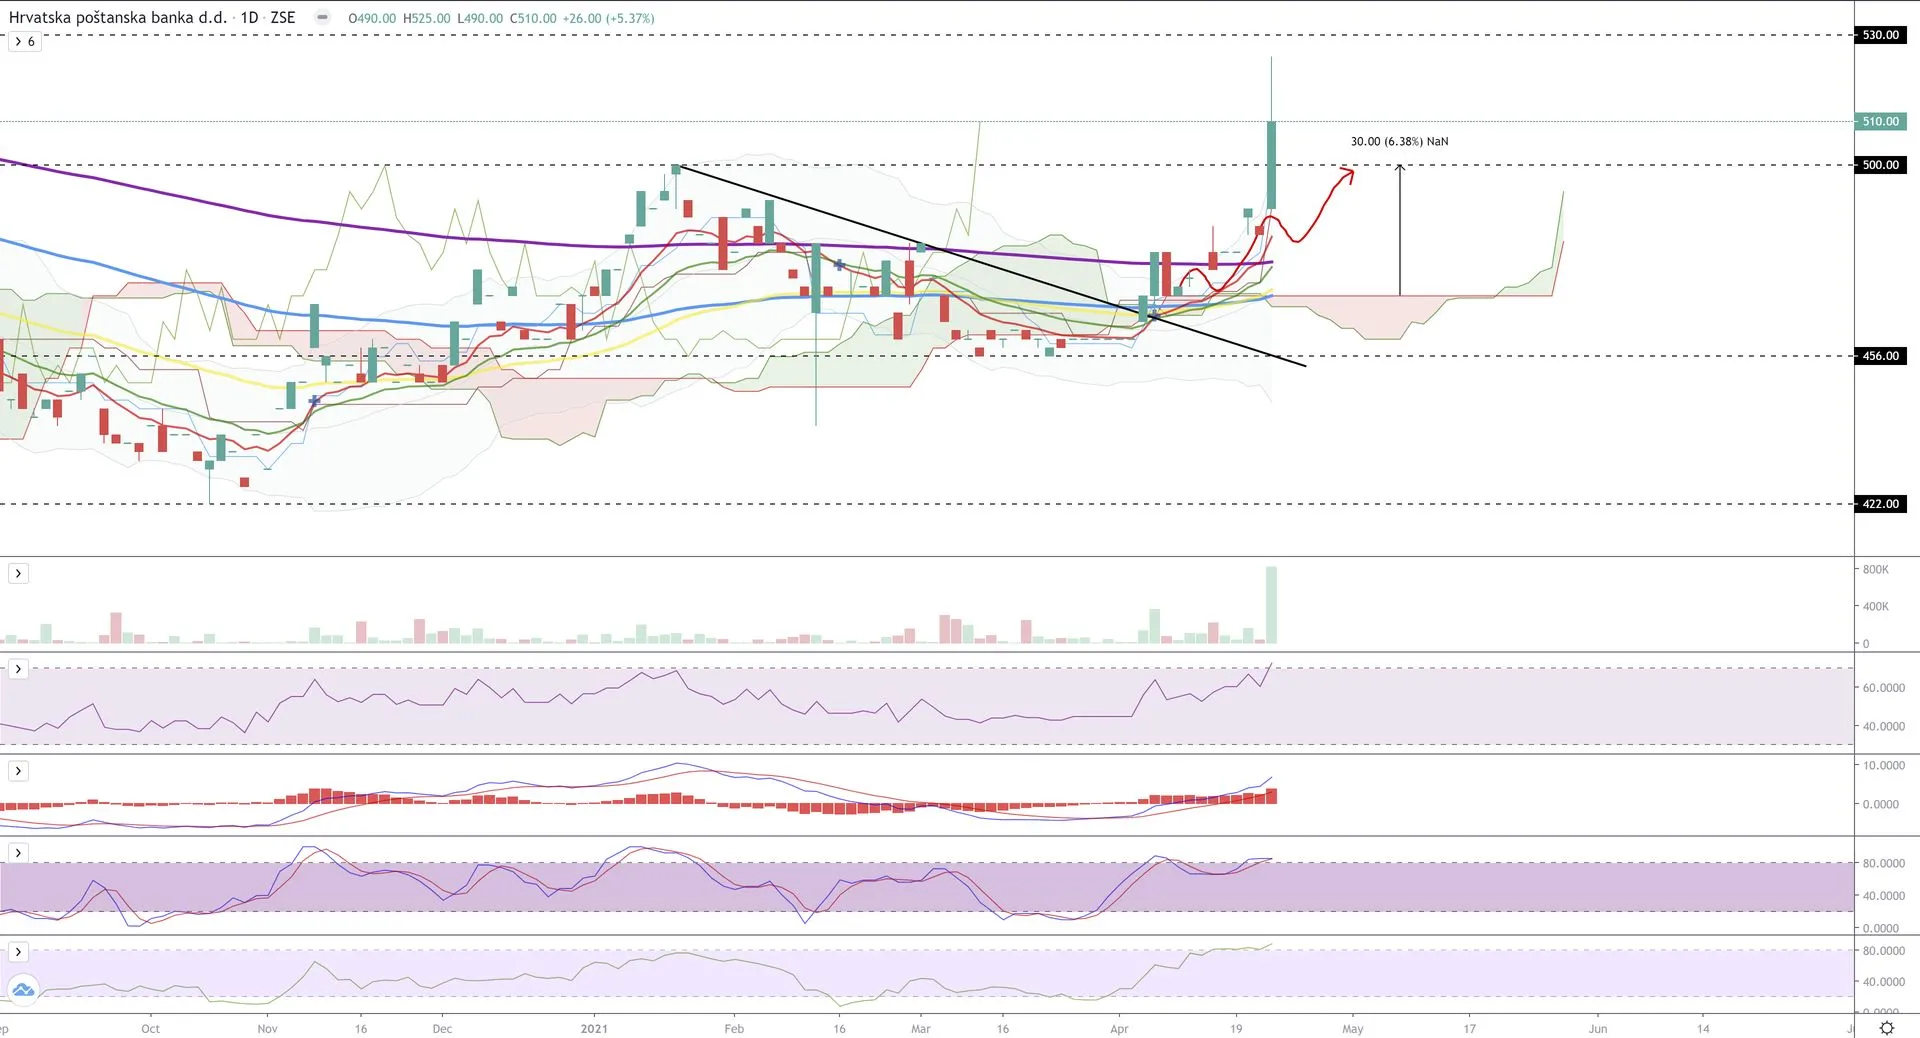Click the market status icon beside ZSE
1920x1038 pixels.
coord(322,18)
